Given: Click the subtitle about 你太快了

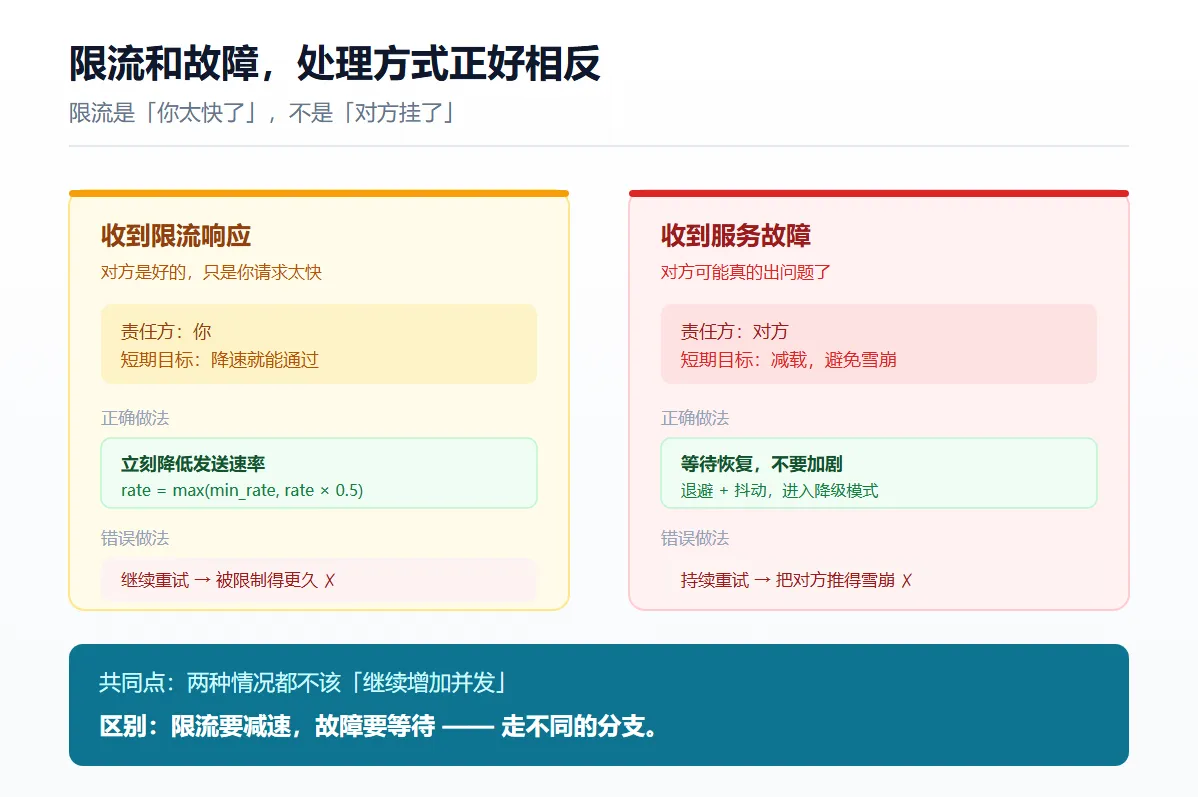Looking at the screenshot, I should (x=263, y=113).
